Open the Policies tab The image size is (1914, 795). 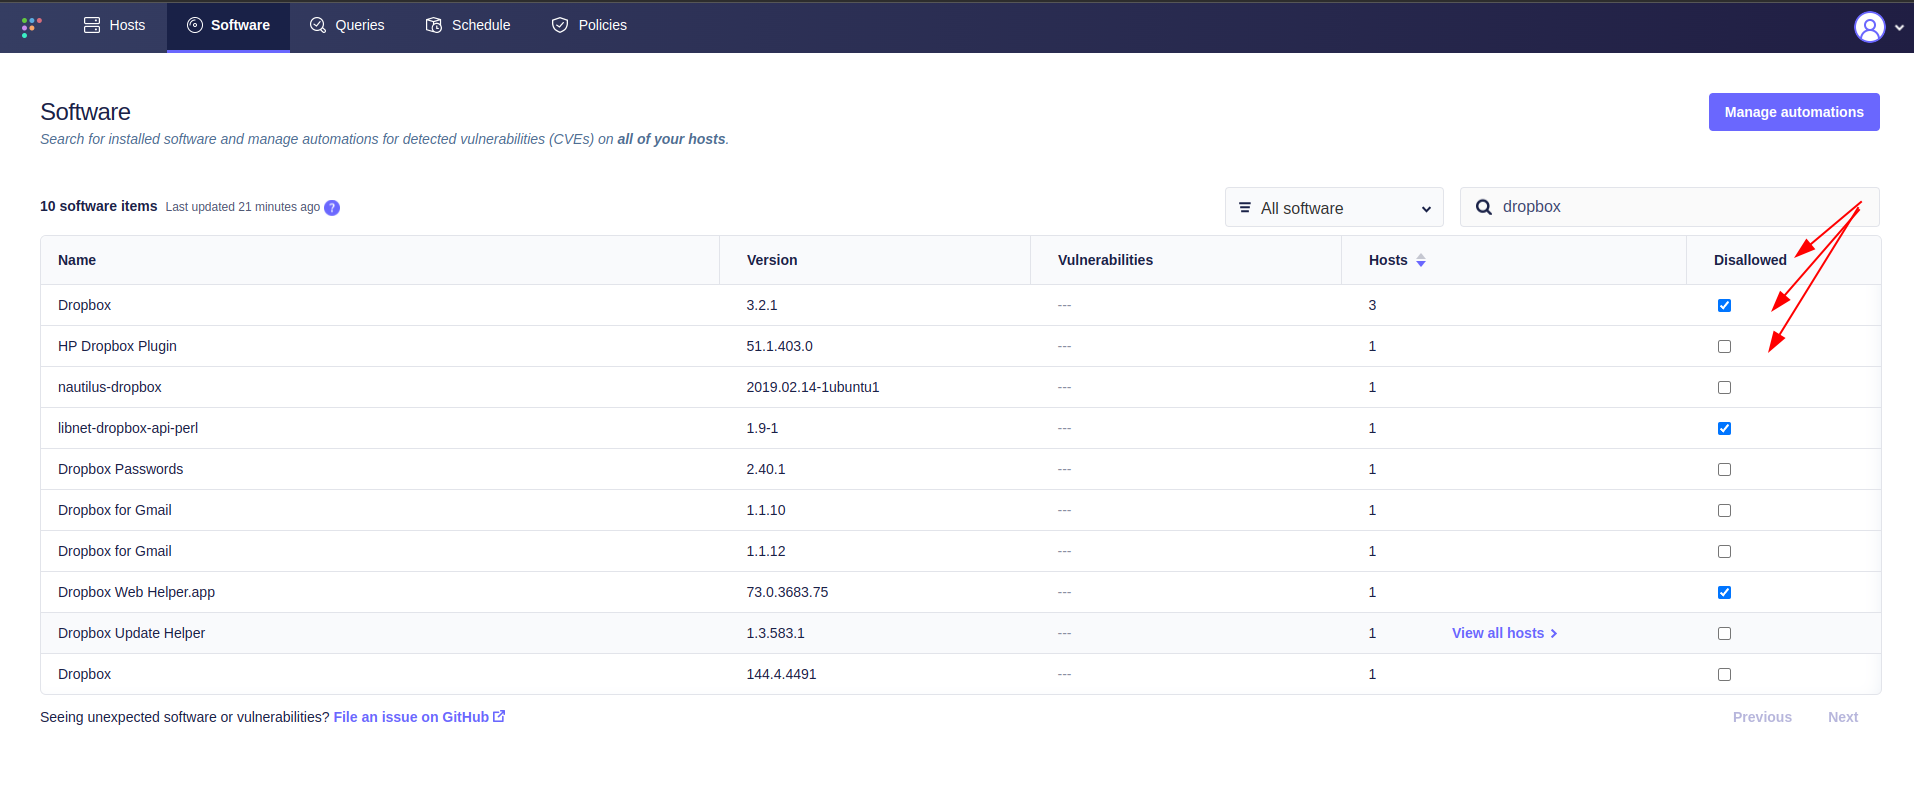point(589,26)
